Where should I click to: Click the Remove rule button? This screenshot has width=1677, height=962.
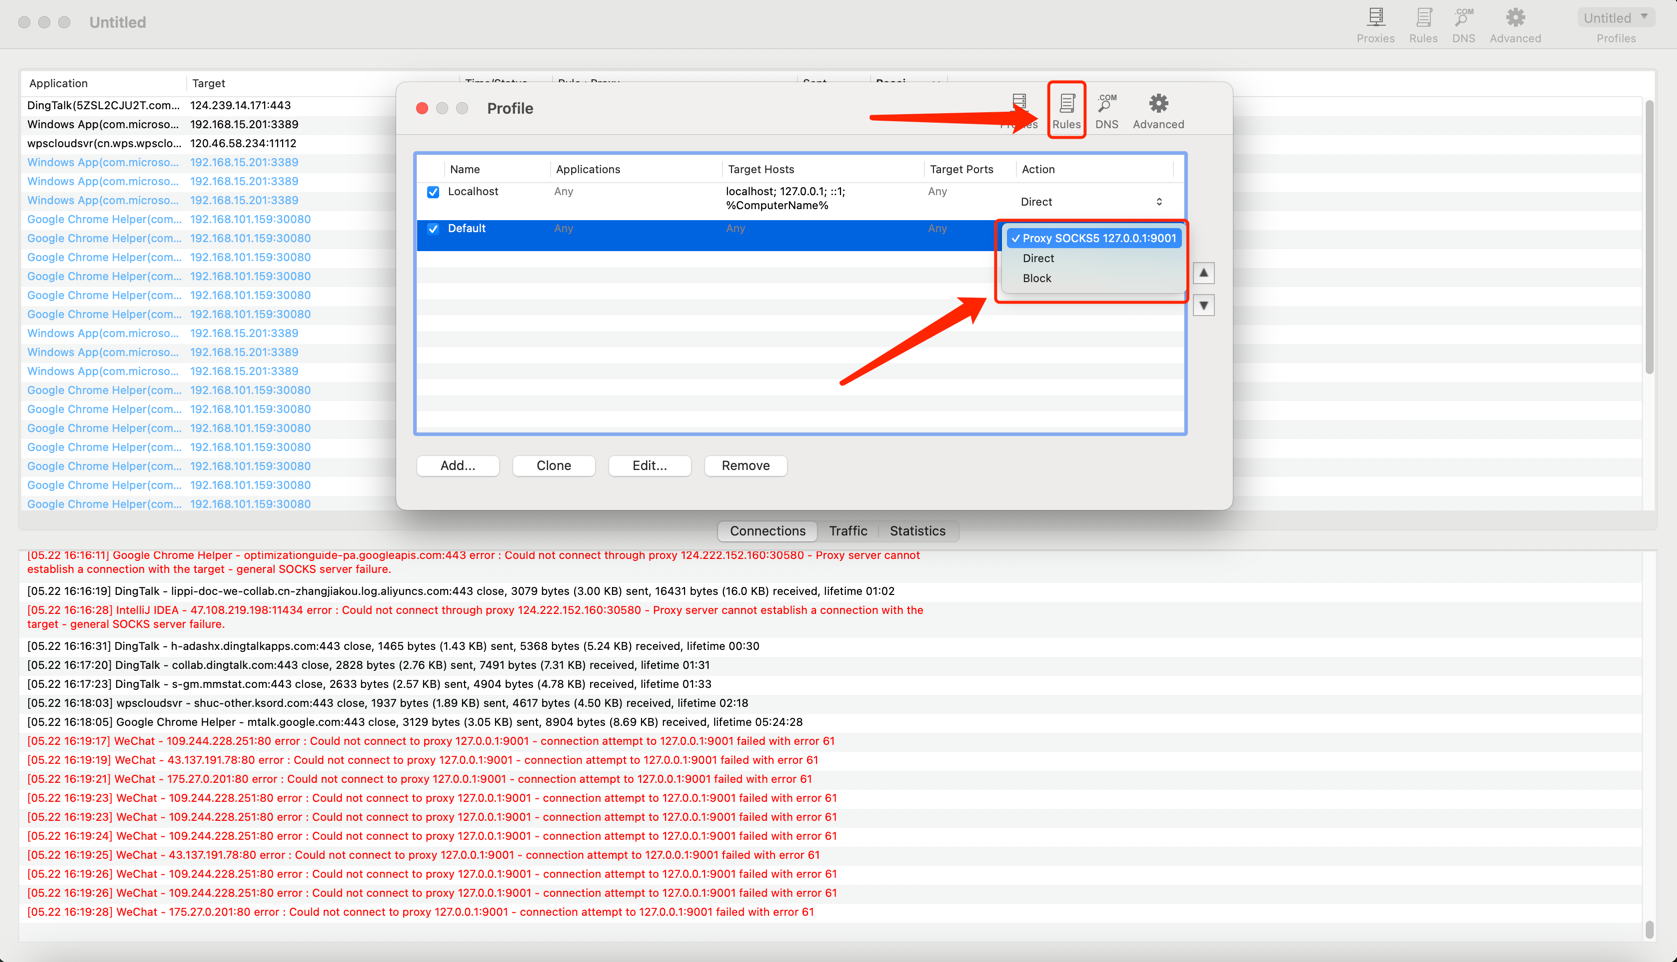[746, 466]
